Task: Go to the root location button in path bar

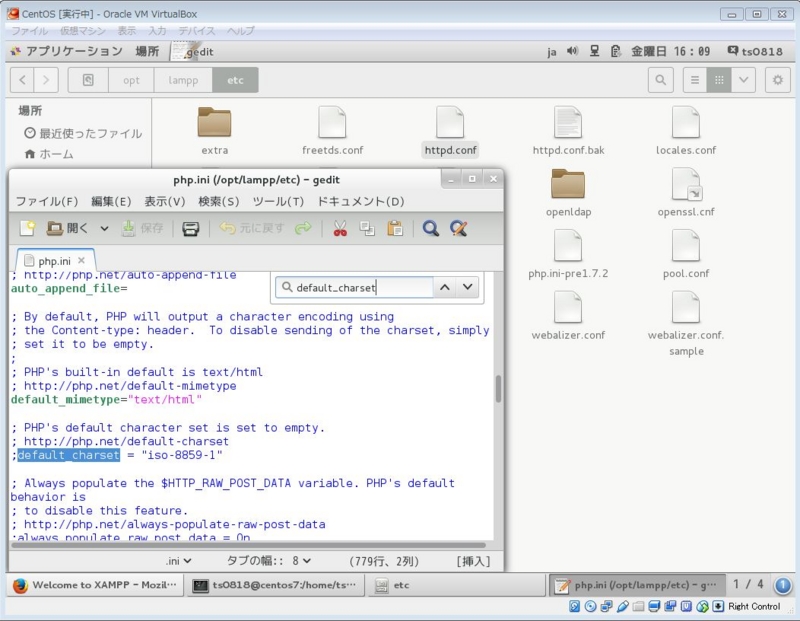Action: pos(88,80)
